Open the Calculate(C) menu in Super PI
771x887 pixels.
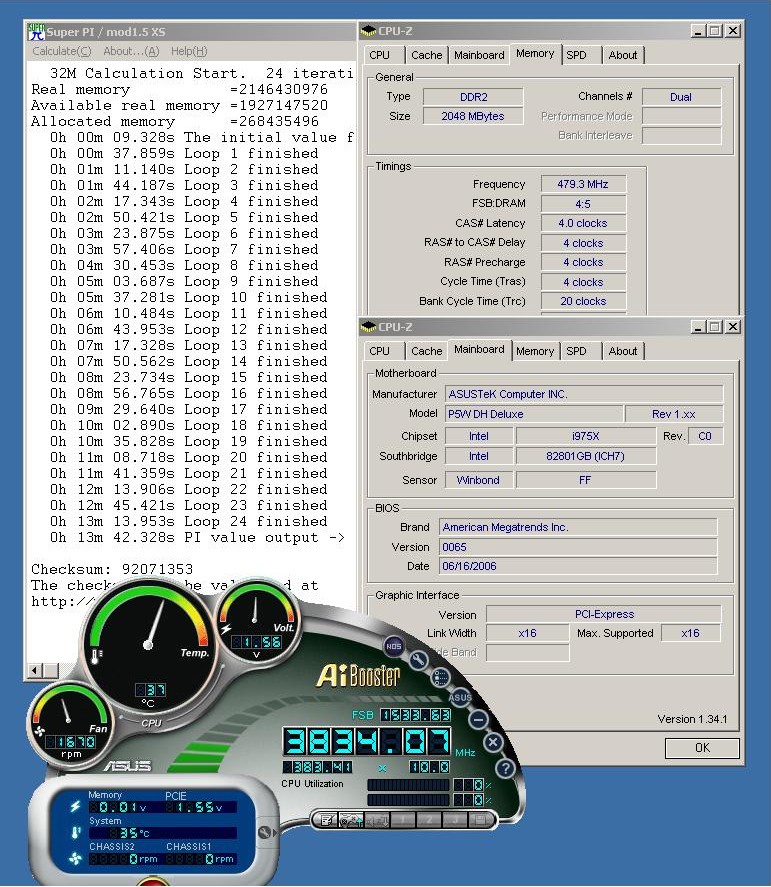pyautogui.click(x=62, y=51)
